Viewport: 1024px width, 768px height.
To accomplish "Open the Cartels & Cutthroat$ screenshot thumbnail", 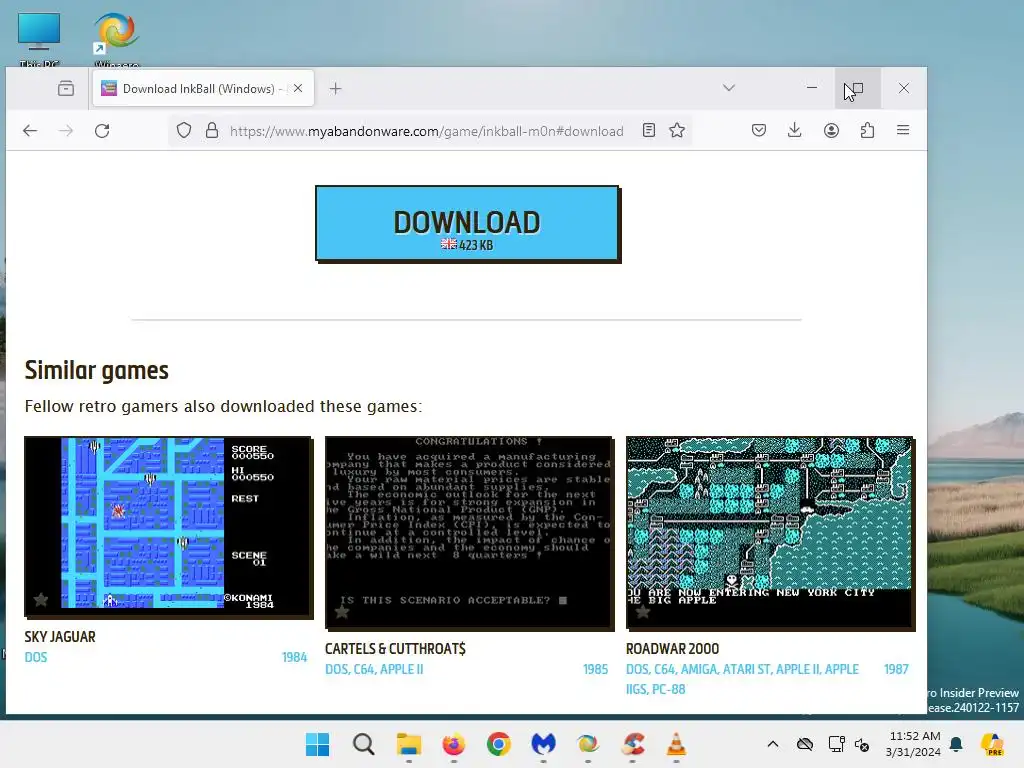I will click(470, 533).
